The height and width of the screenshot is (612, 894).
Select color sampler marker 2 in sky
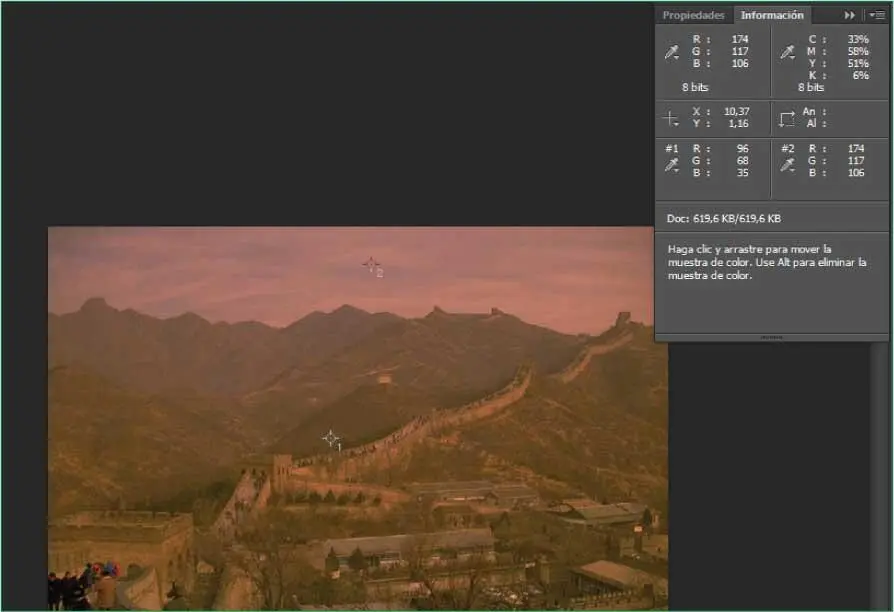[370, 264]
